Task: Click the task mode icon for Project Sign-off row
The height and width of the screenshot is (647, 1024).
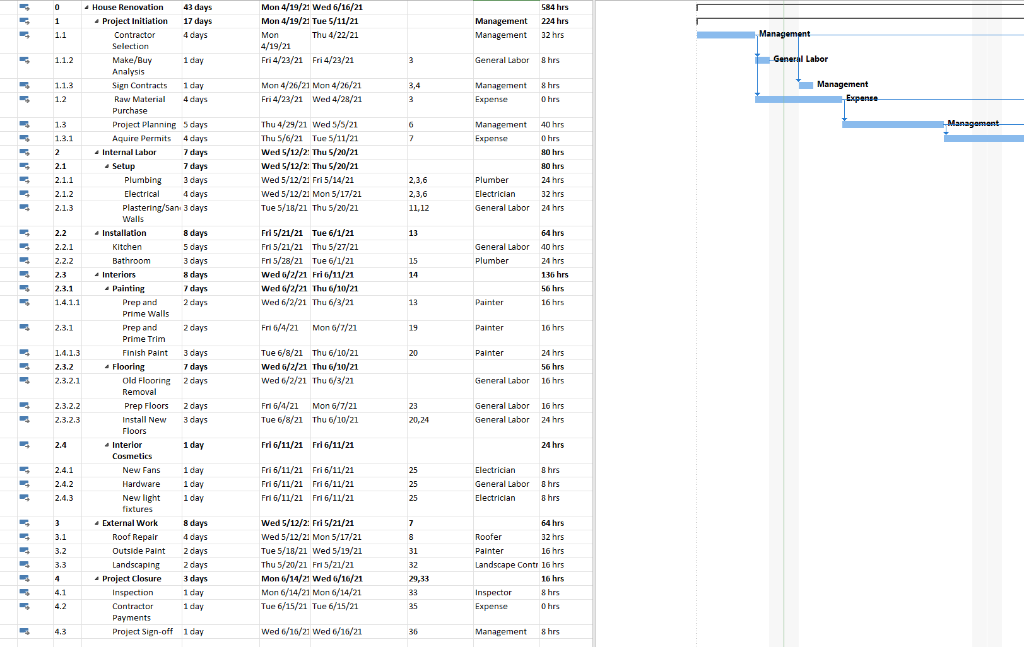Action: click(24, 631)
